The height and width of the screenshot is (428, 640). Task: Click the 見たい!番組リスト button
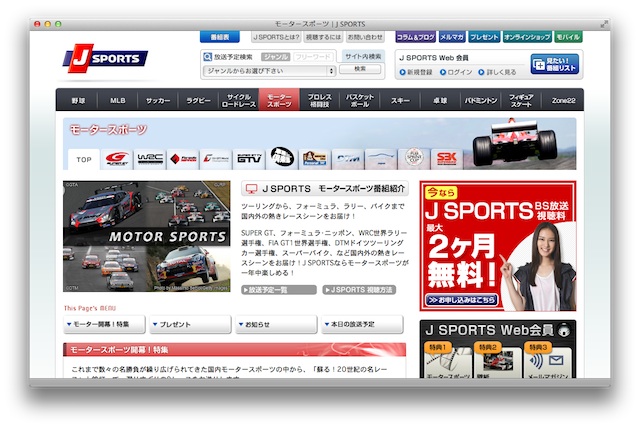tap(555, 64)
